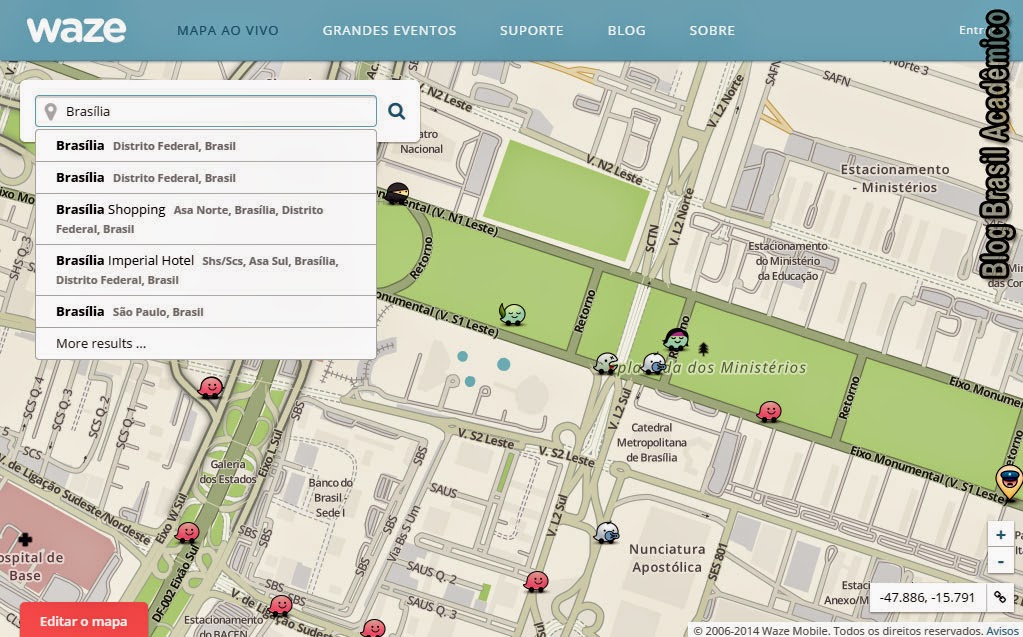
Task: Open the Avisos link in the footer
Action: (x=1003, y=631)
